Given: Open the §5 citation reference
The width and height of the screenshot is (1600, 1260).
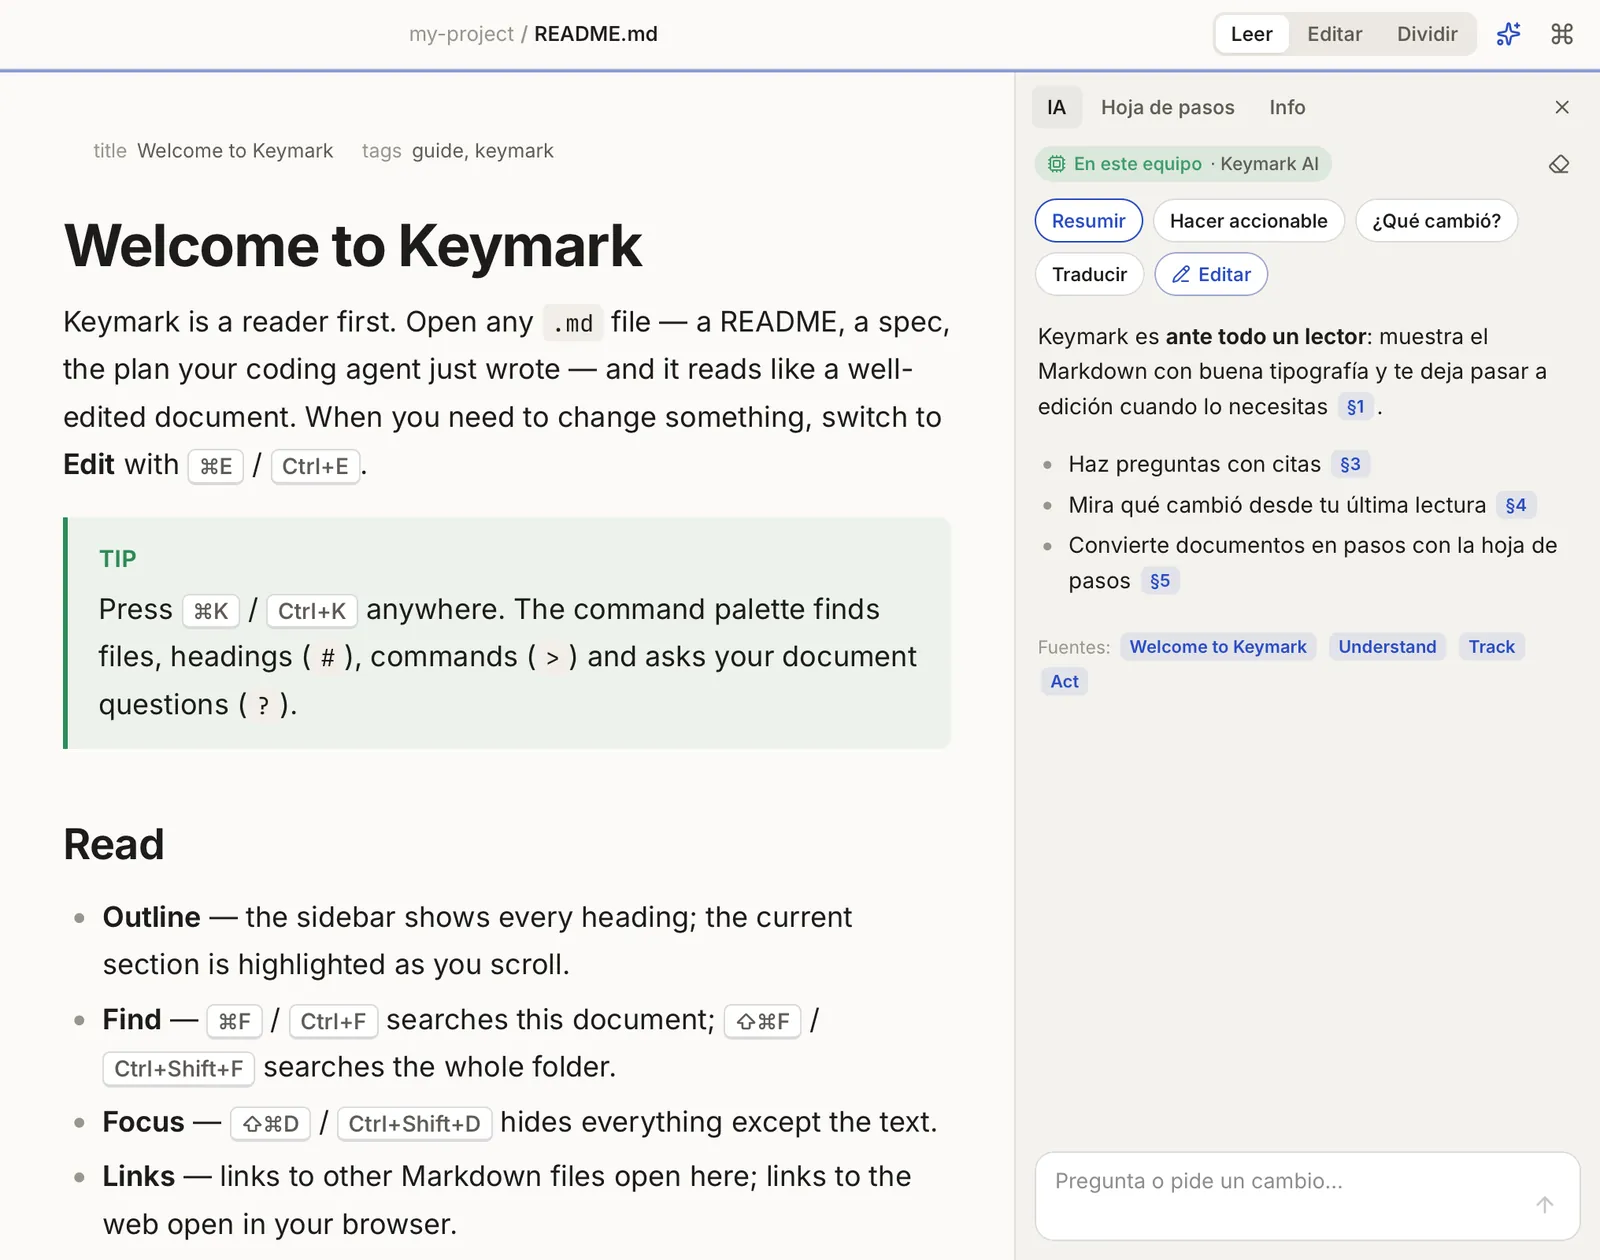Looking at the screenshot, I should click(1160, 581).
